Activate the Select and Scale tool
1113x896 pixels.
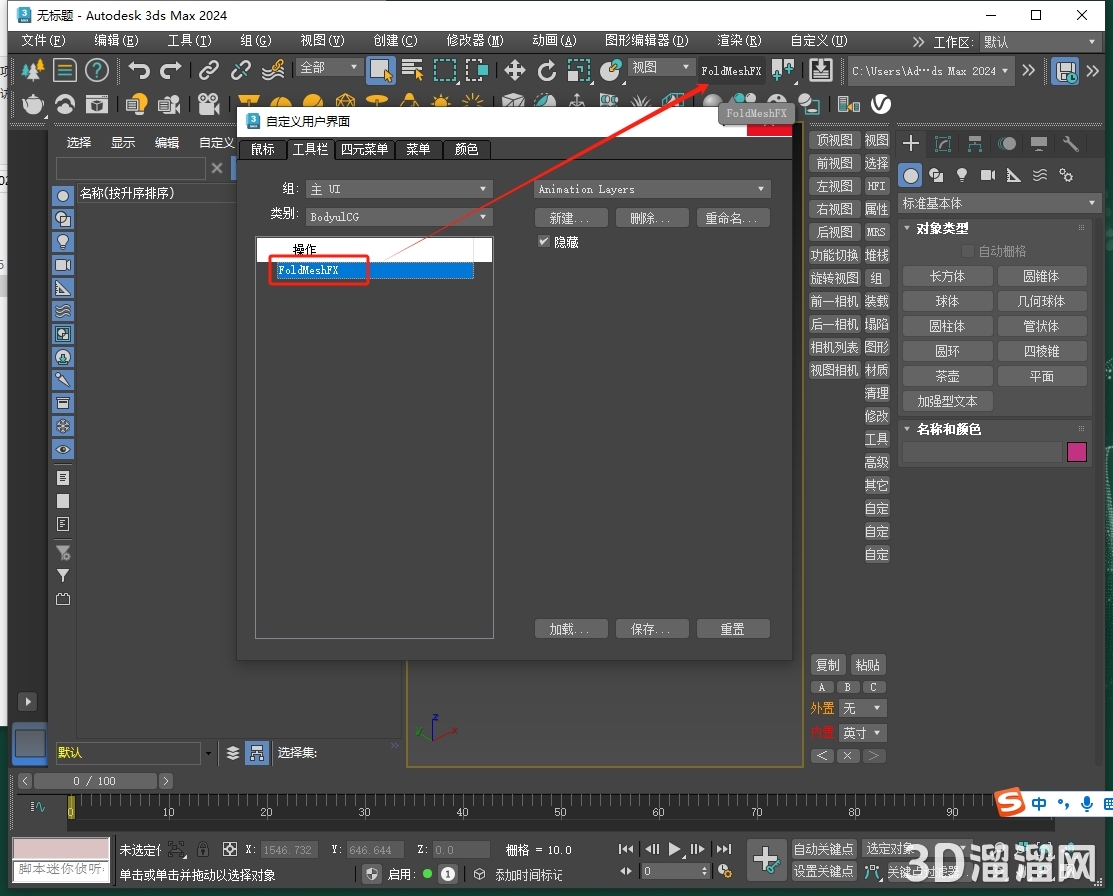[579, 70]
